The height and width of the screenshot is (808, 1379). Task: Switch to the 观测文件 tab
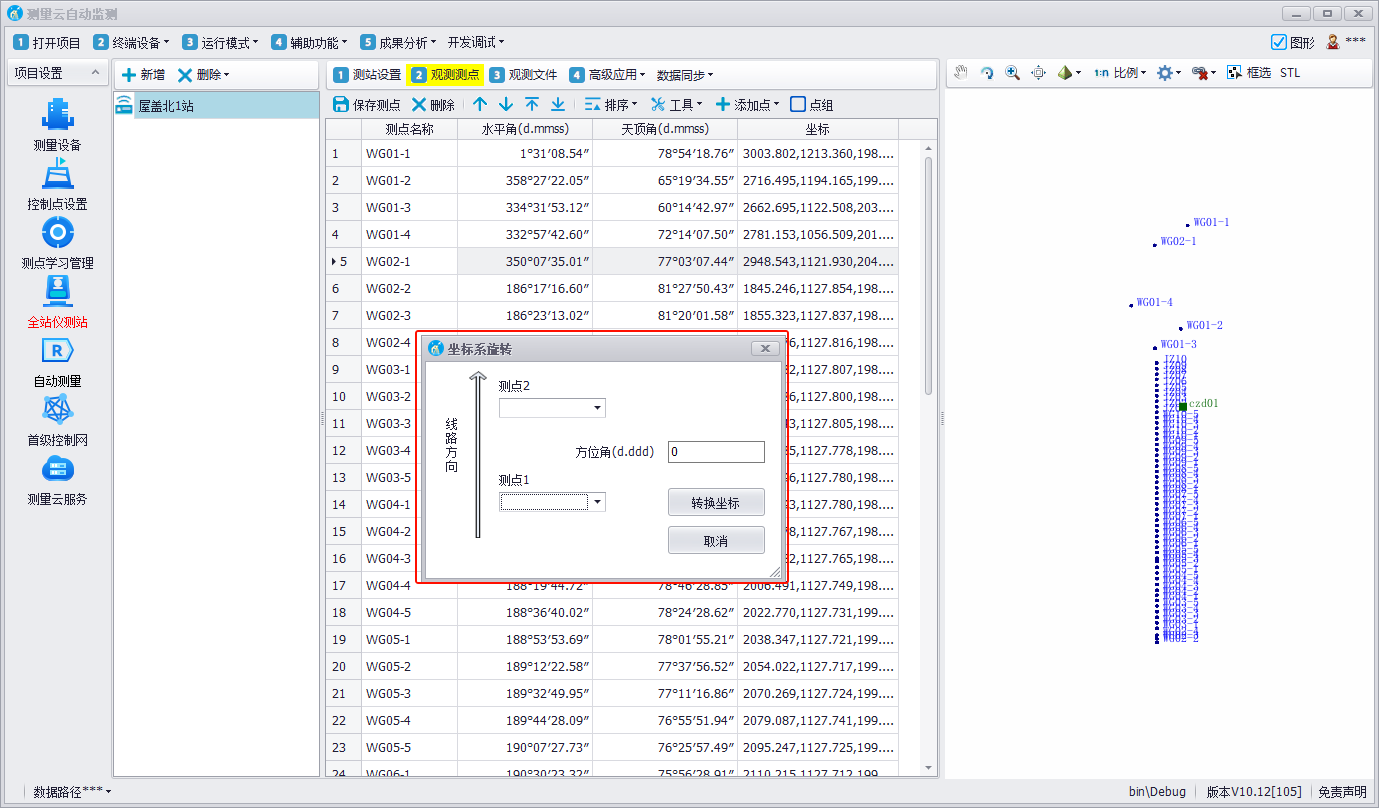tap(523, 74)
